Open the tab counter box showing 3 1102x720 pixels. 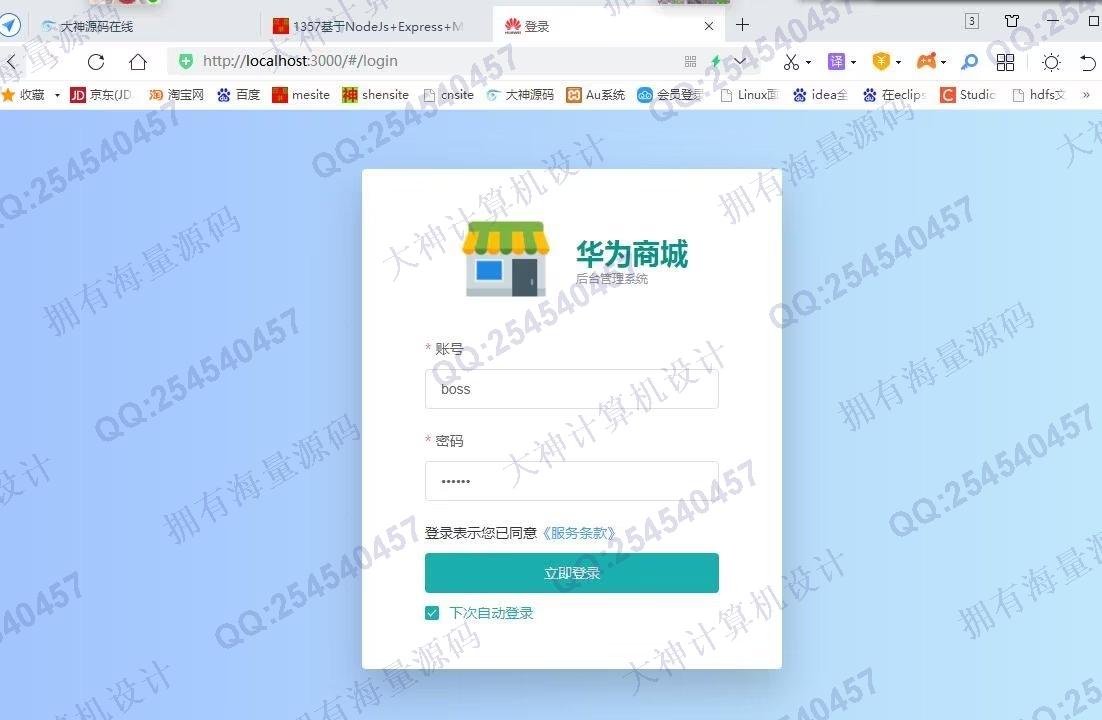[x=971, y=21]
